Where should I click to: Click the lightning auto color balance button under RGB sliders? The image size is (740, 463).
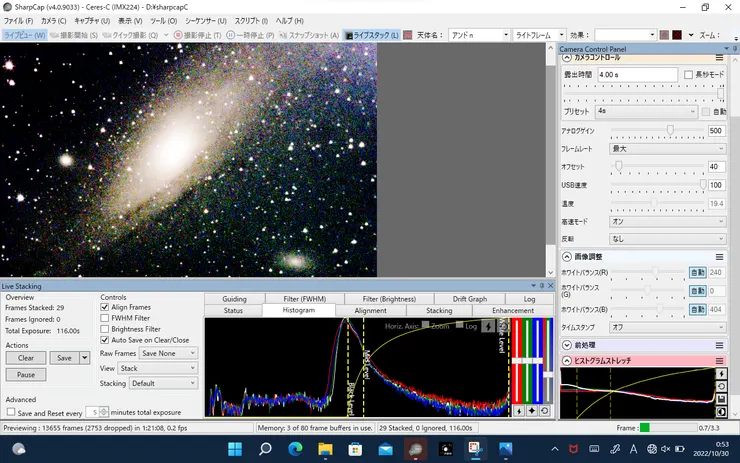[519, 411]
